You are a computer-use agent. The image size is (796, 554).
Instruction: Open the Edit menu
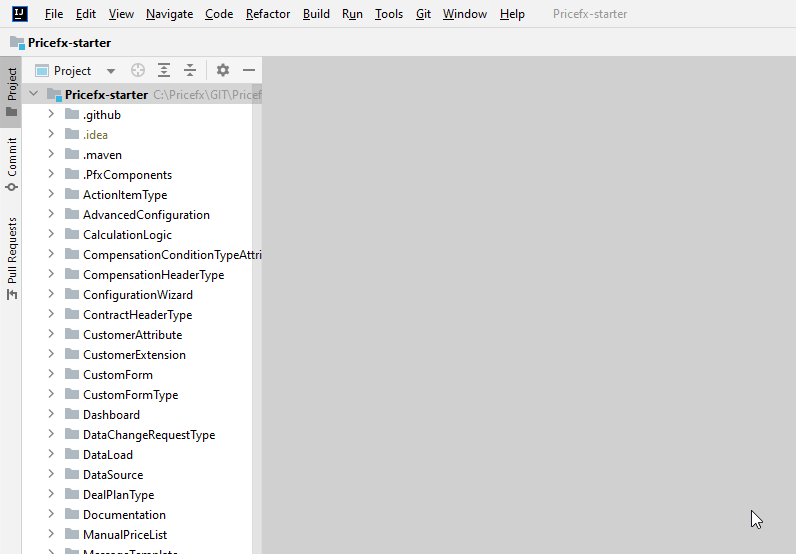coord(86,14)
